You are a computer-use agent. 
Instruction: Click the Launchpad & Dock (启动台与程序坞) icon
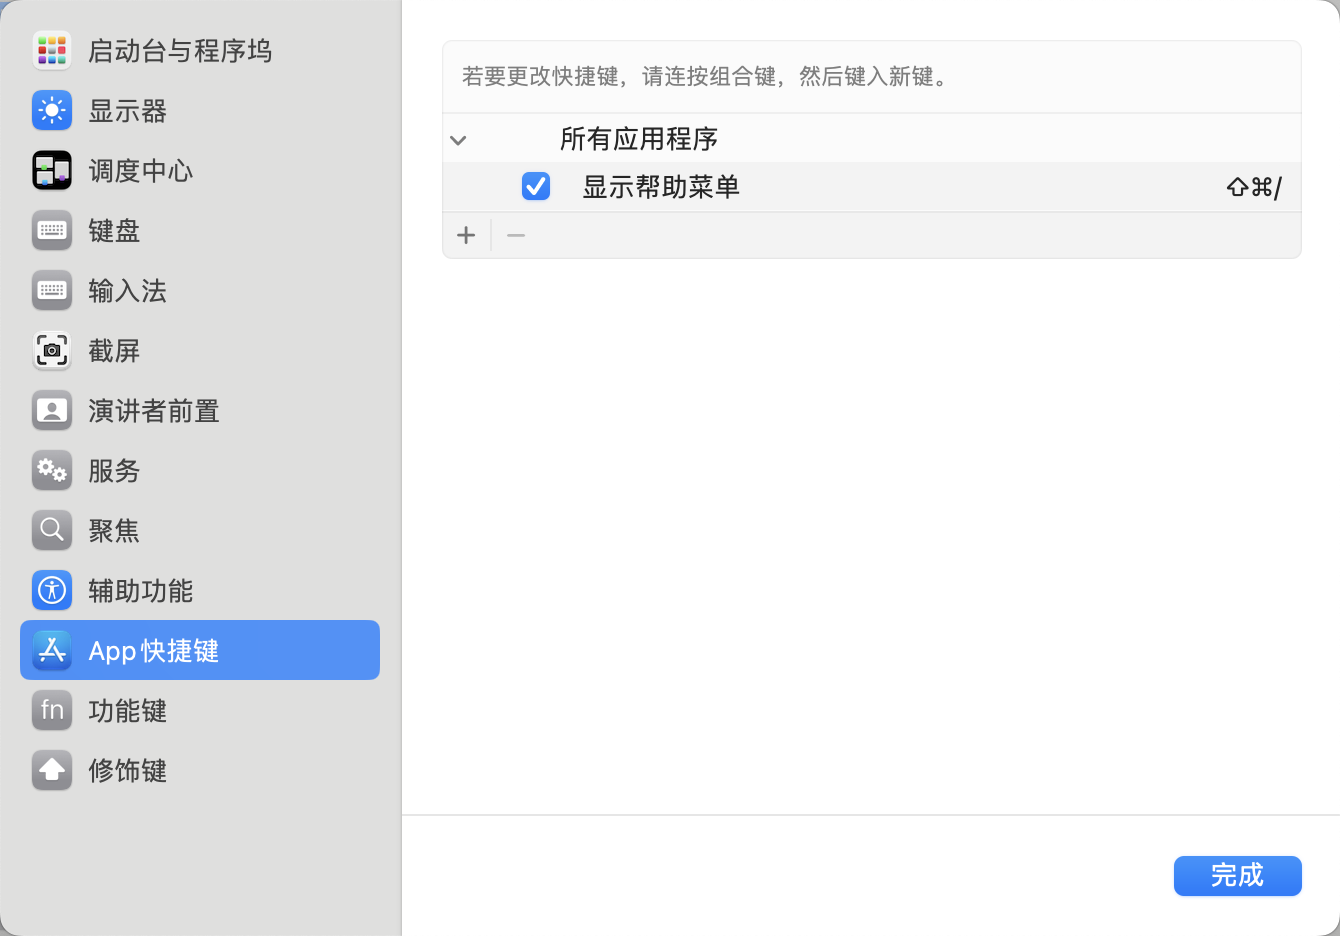click(52, 50)
